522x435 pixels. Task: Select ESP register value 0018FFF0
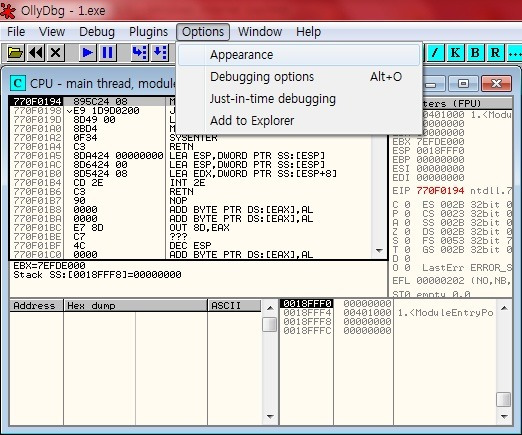[440, 151]
